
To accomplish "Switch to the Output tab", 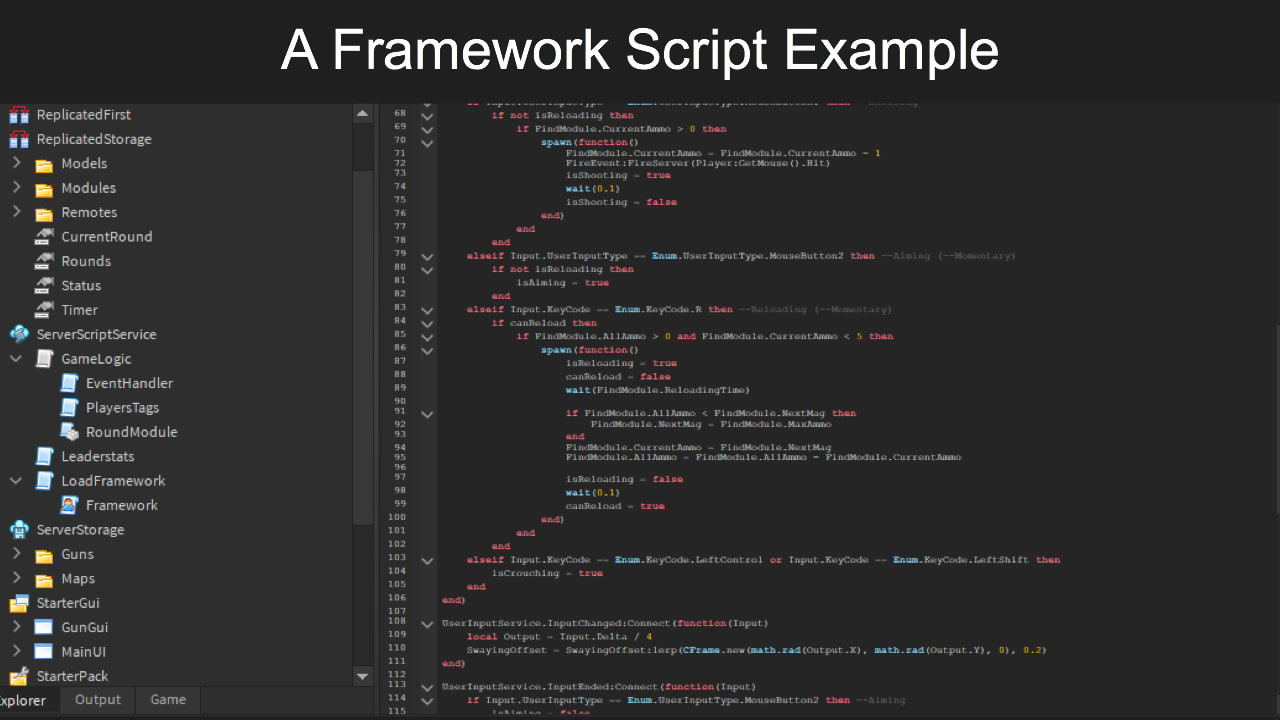I will pyautogui.click(x=98, y=700).
